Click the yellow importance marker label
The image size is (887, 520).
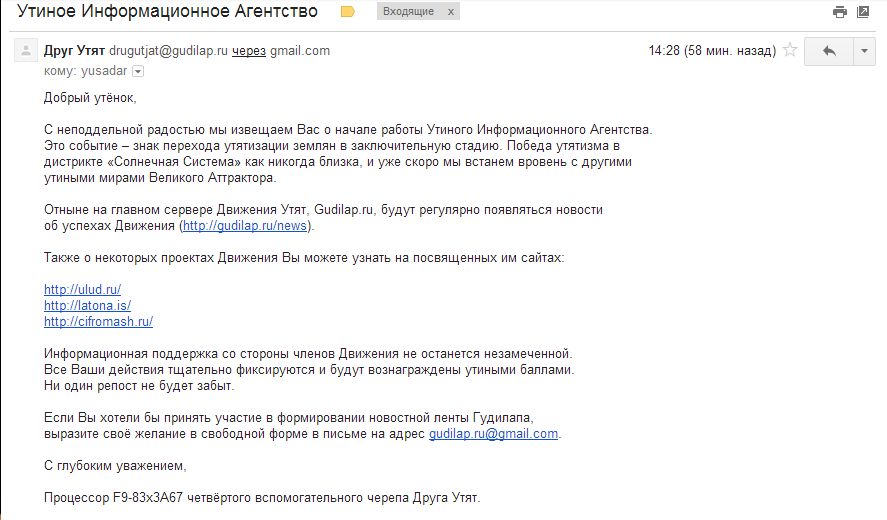(348, 12)
